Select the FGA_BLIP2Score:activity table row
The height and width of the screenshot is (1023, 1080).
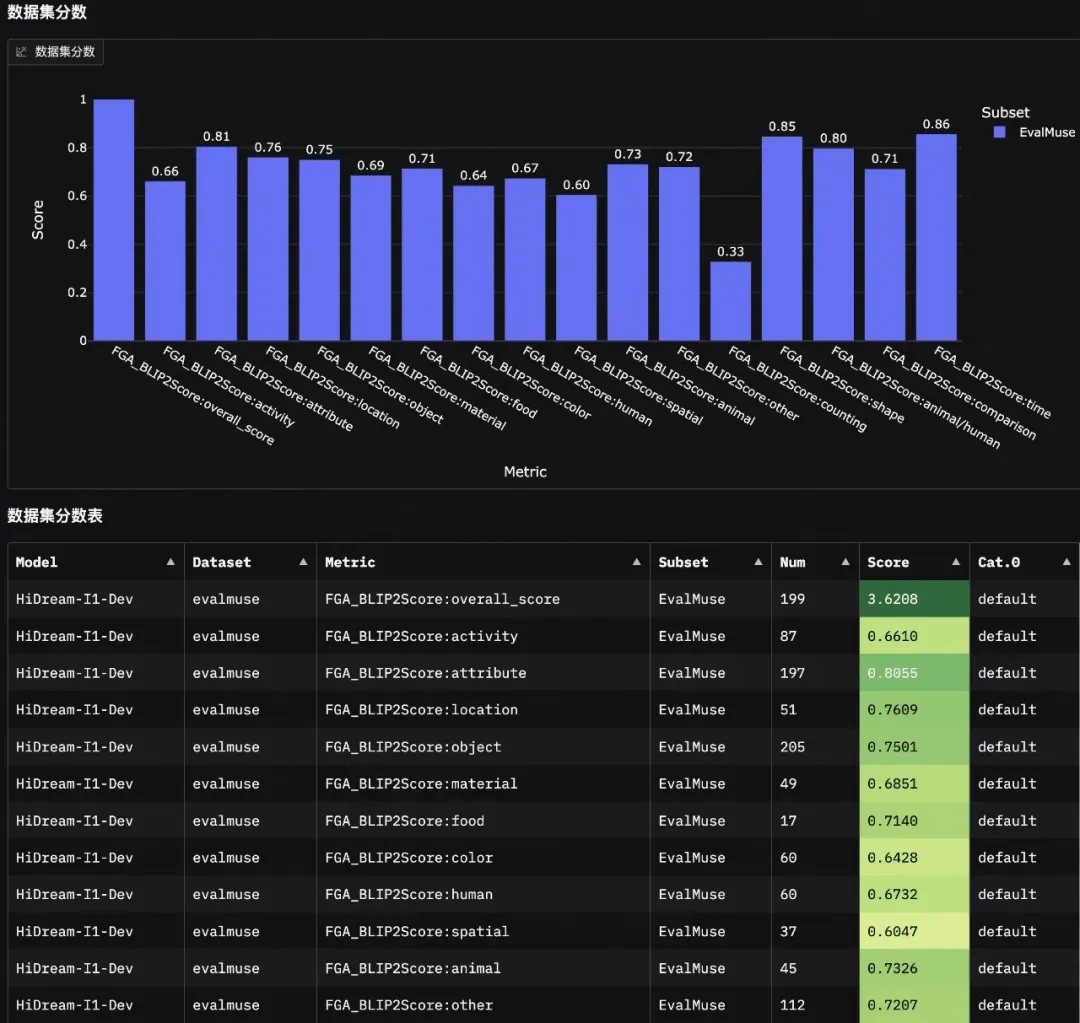click(543, 636)
